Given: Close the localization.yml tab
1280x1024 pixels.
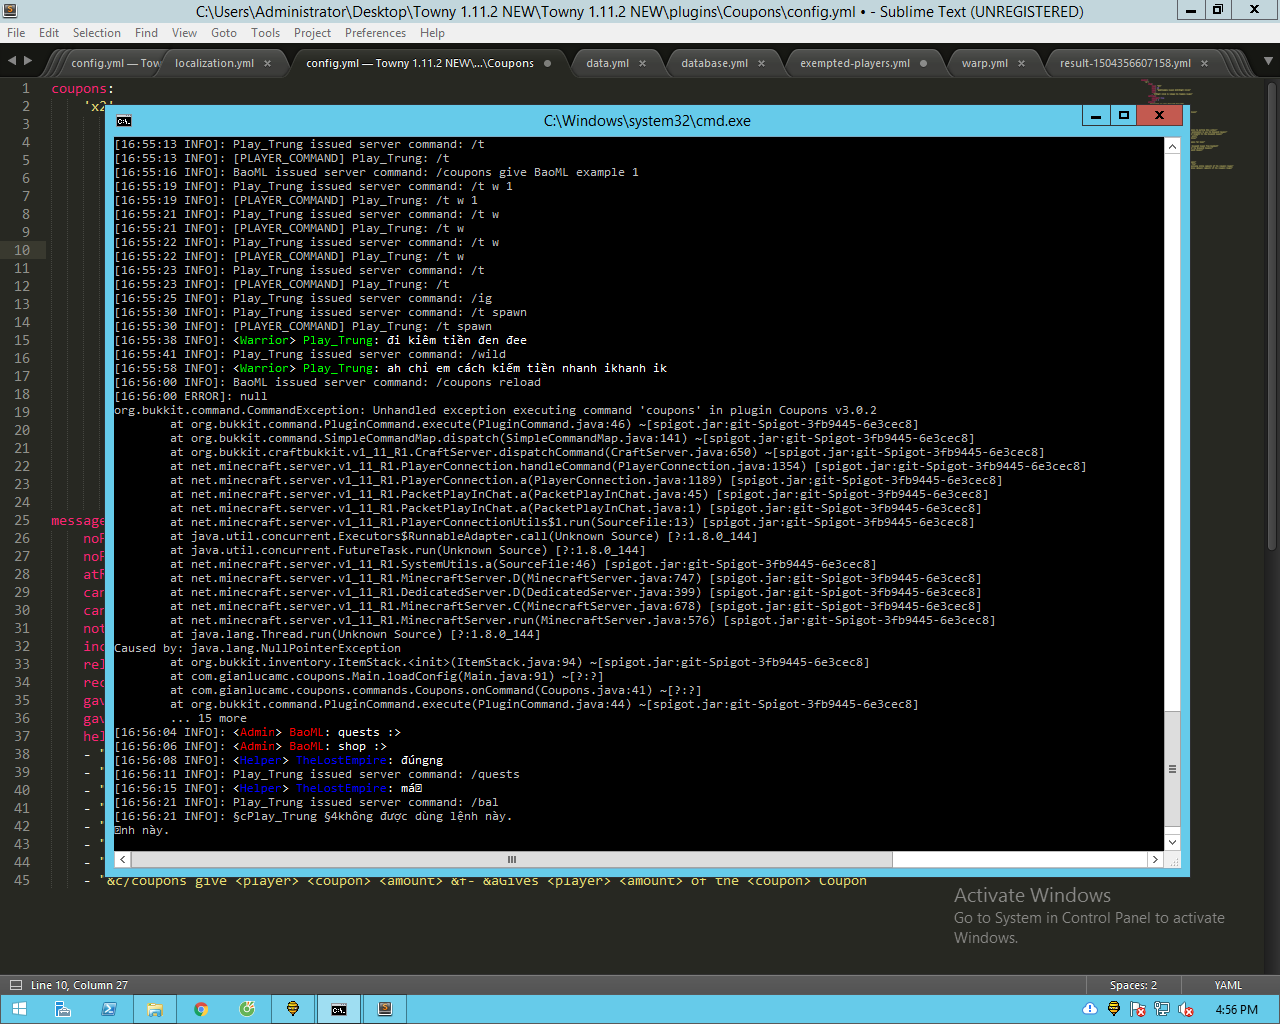Looking at the screenshot, I should pyautogui.click(x=267, y=63).
